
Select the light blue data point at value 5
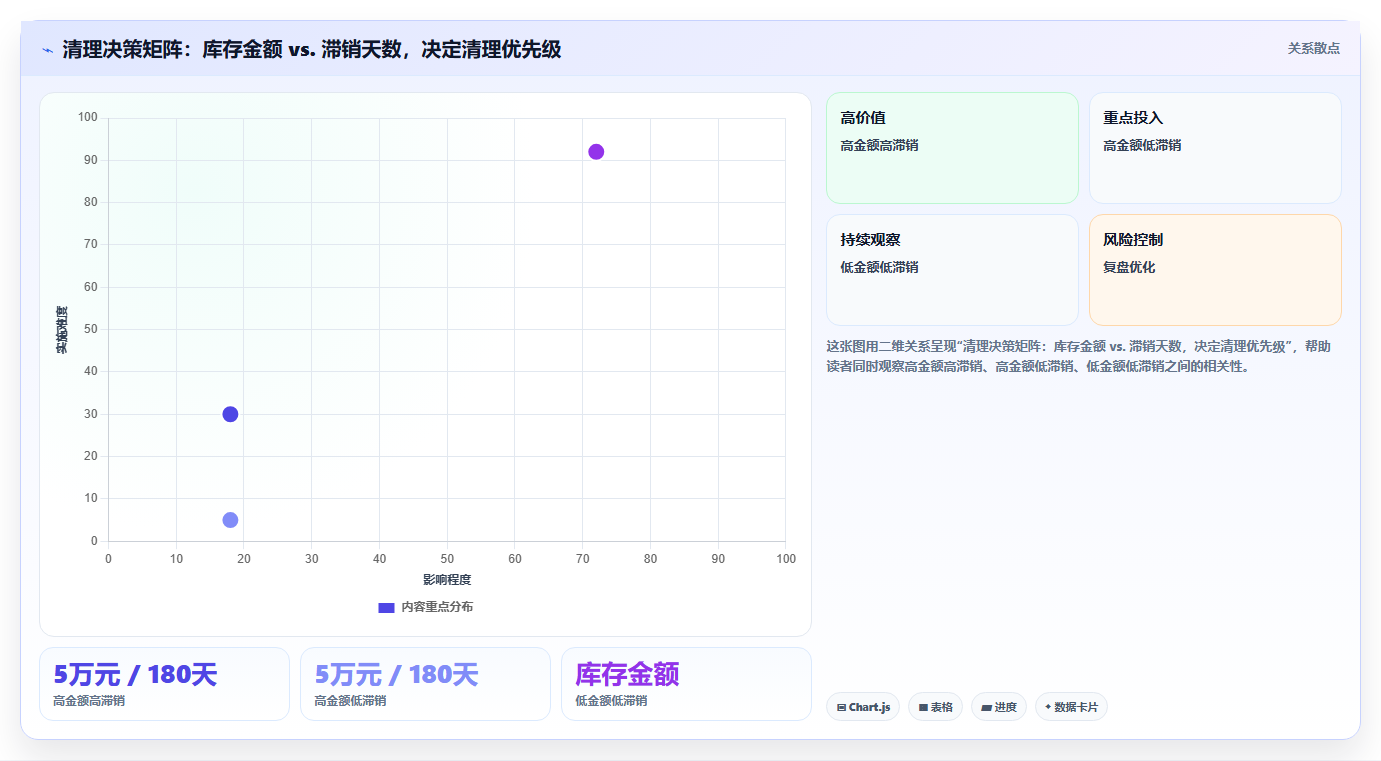(230, 520)
